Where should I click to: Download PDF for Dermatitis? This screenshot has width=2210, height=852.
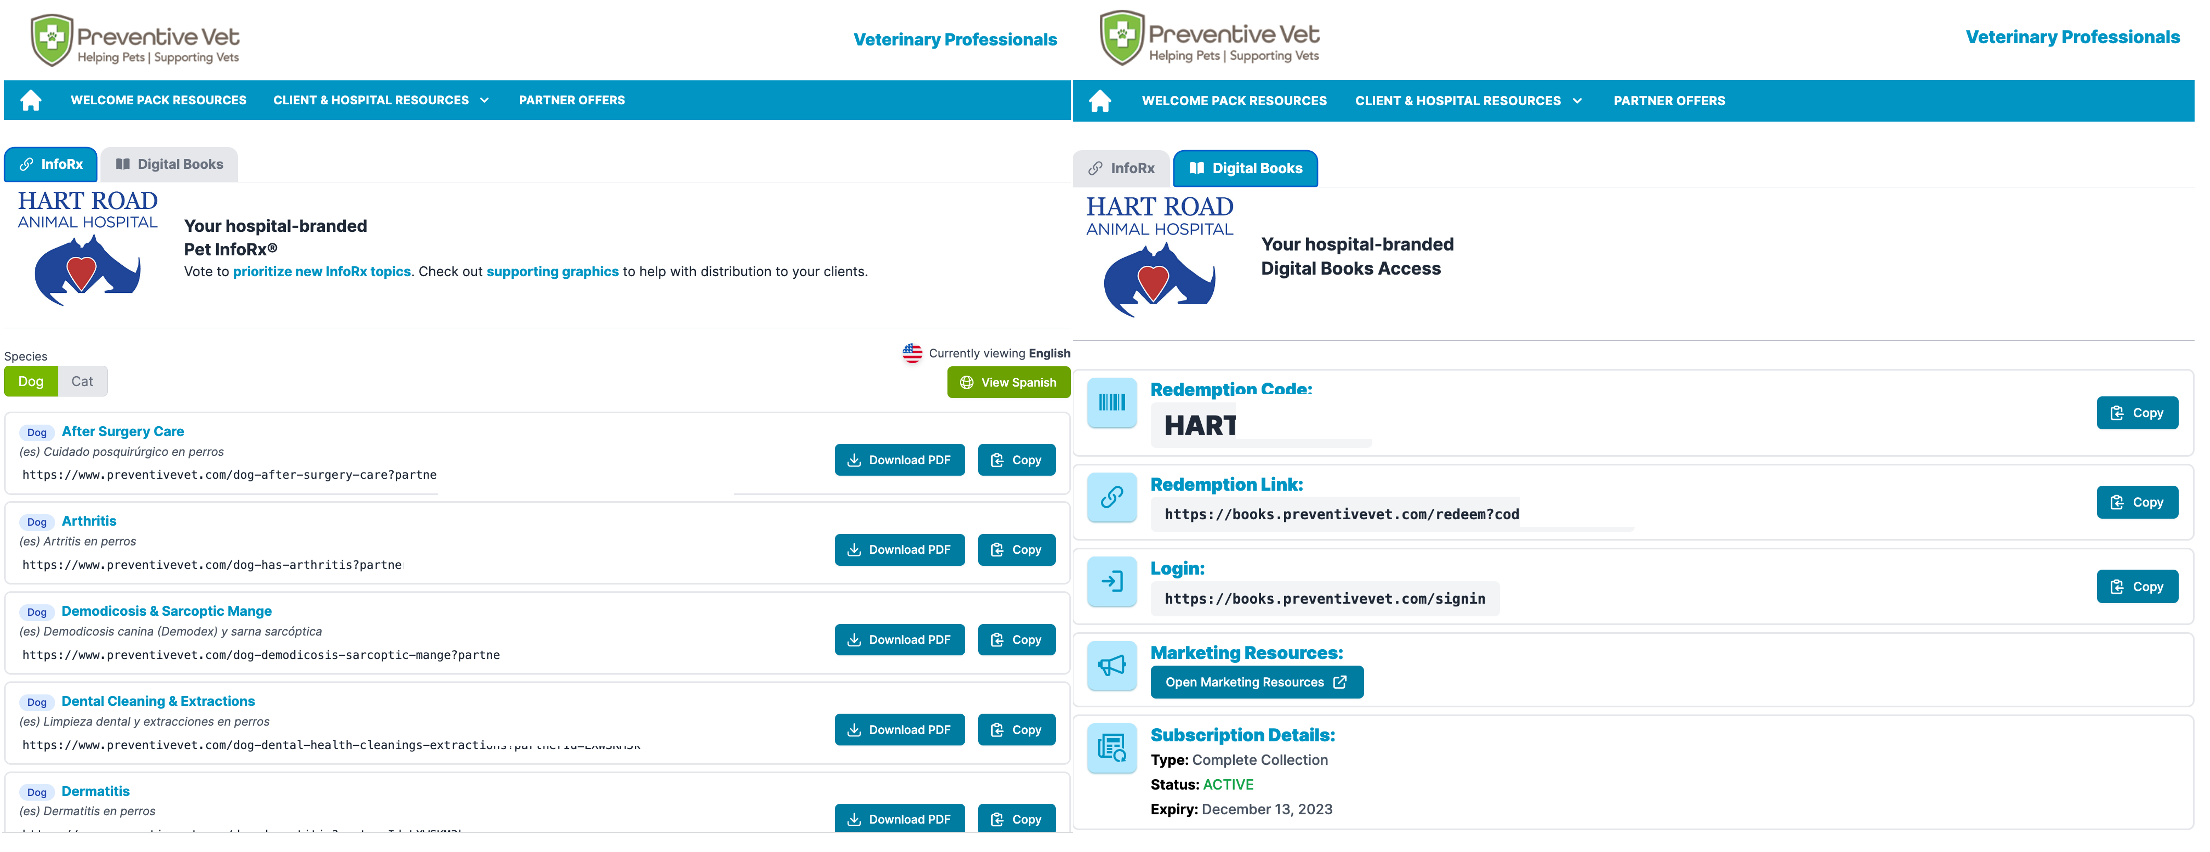(899, 818)
